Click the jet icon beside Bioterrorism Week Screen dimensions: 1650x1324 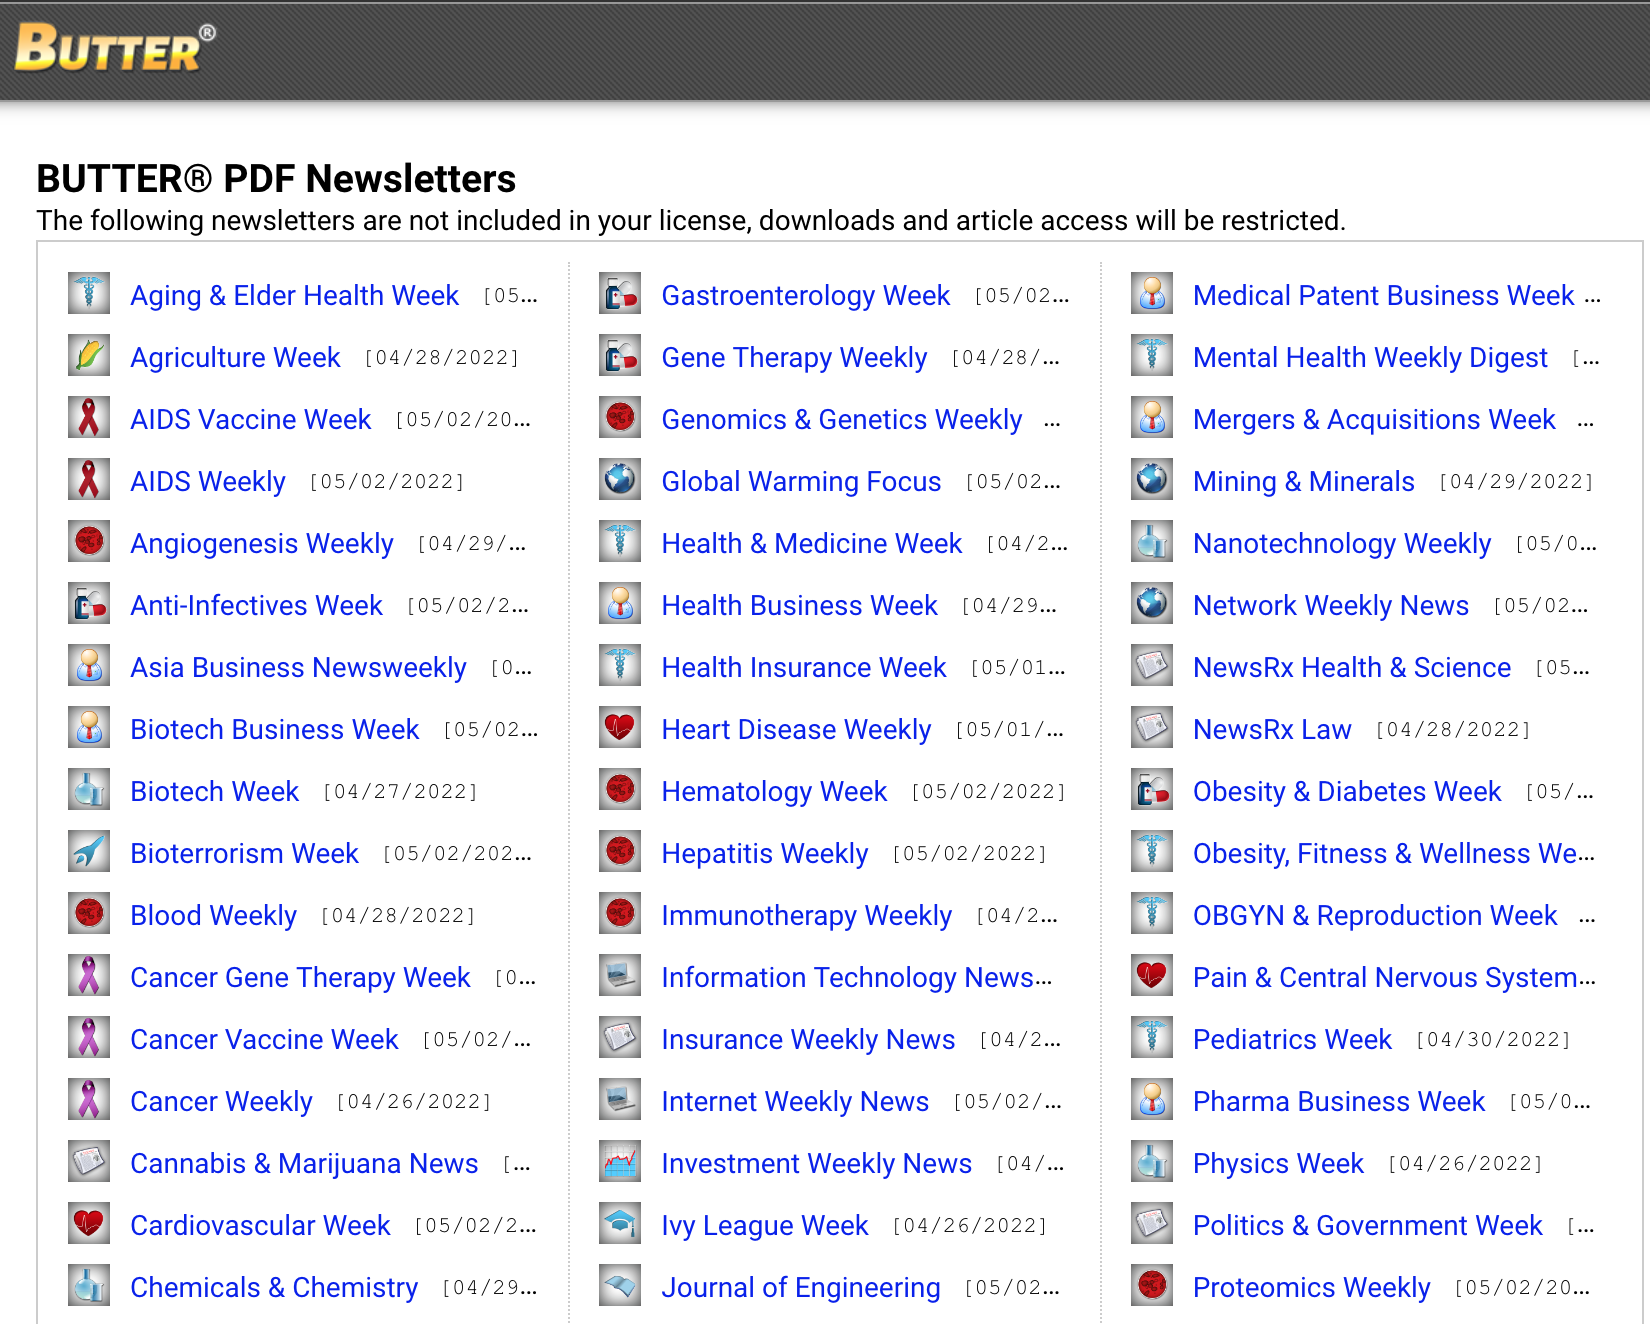(x=89, y=852)
